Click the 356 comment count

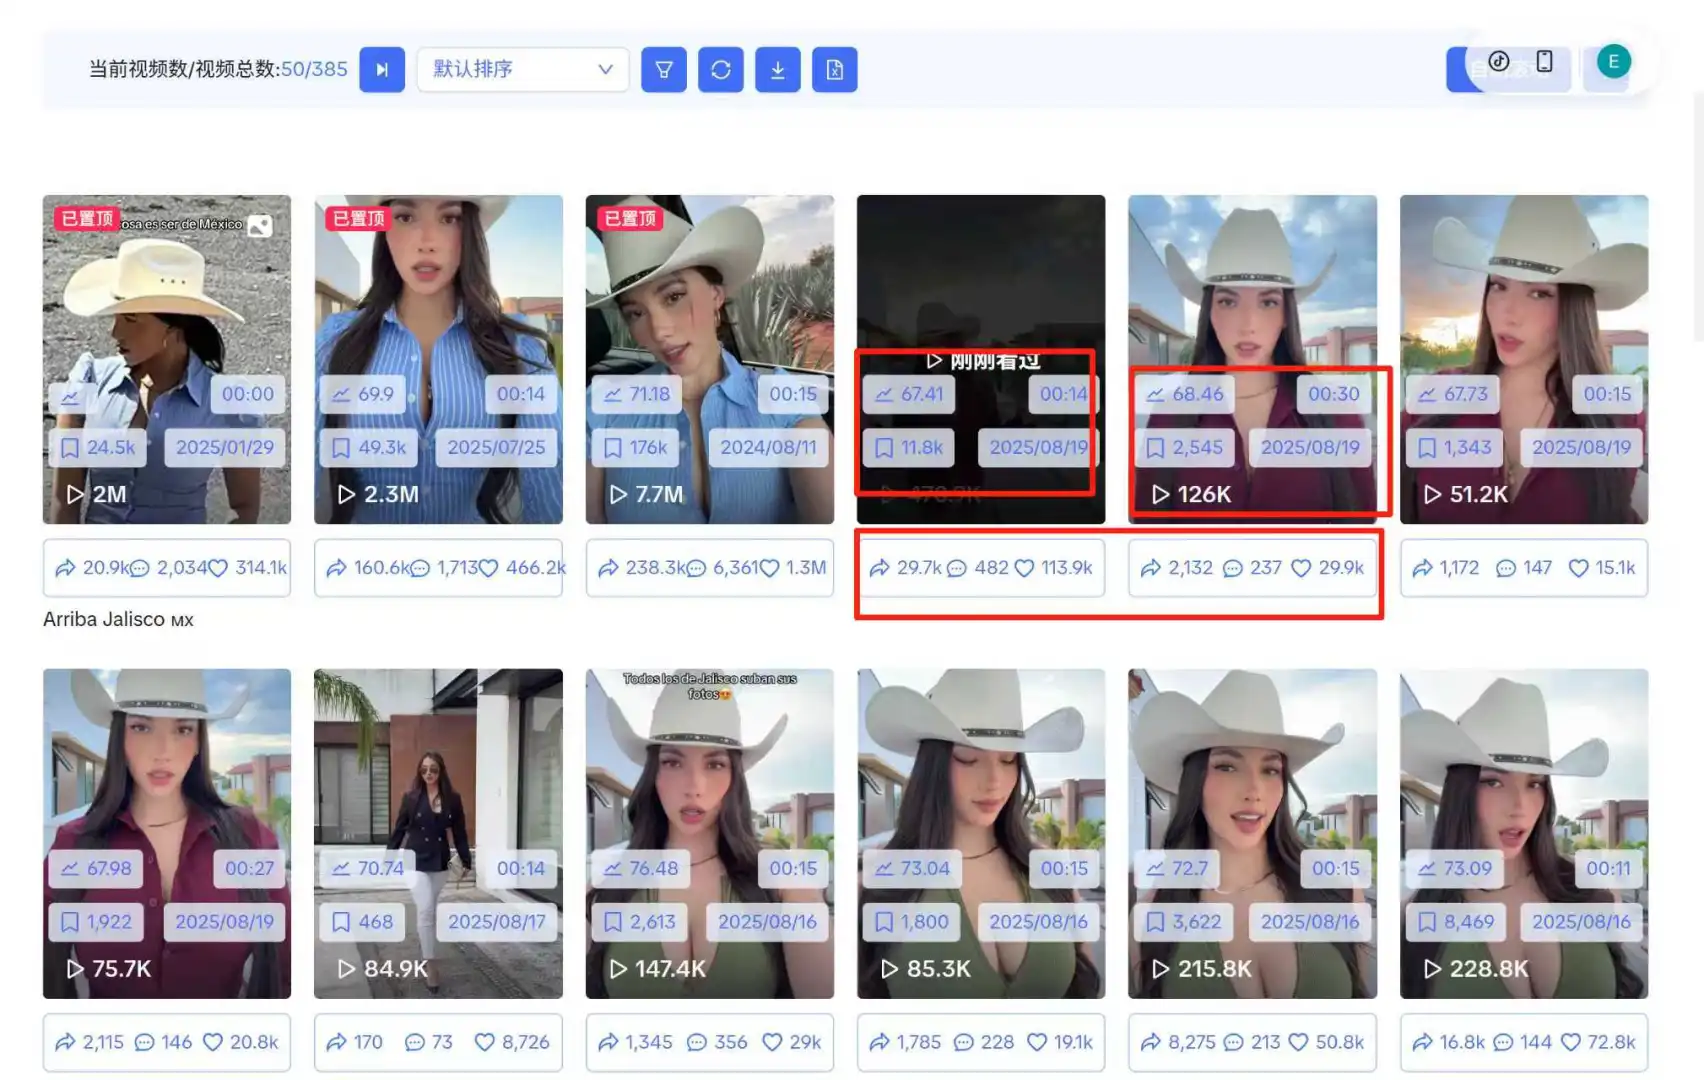(731, 1042)
